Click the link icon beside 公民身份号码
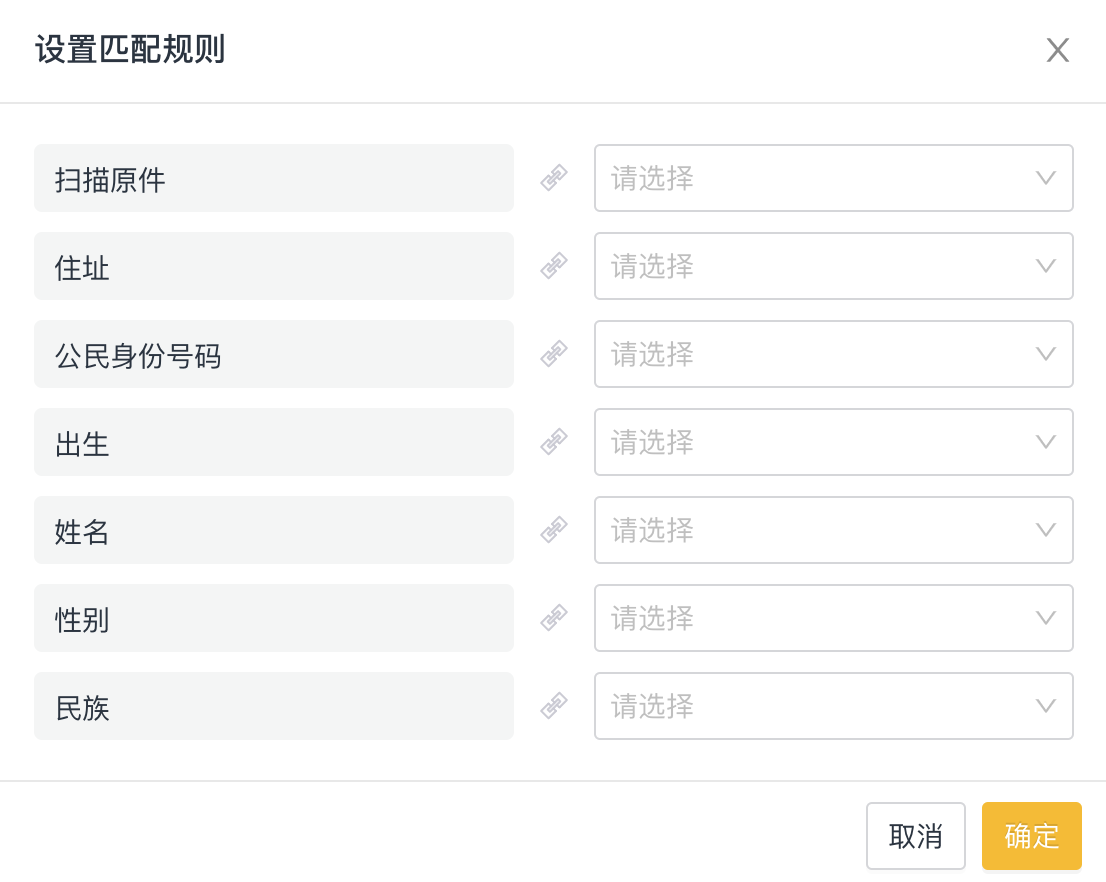Screen dimensions: 1106x882 [x=554, y=354]
